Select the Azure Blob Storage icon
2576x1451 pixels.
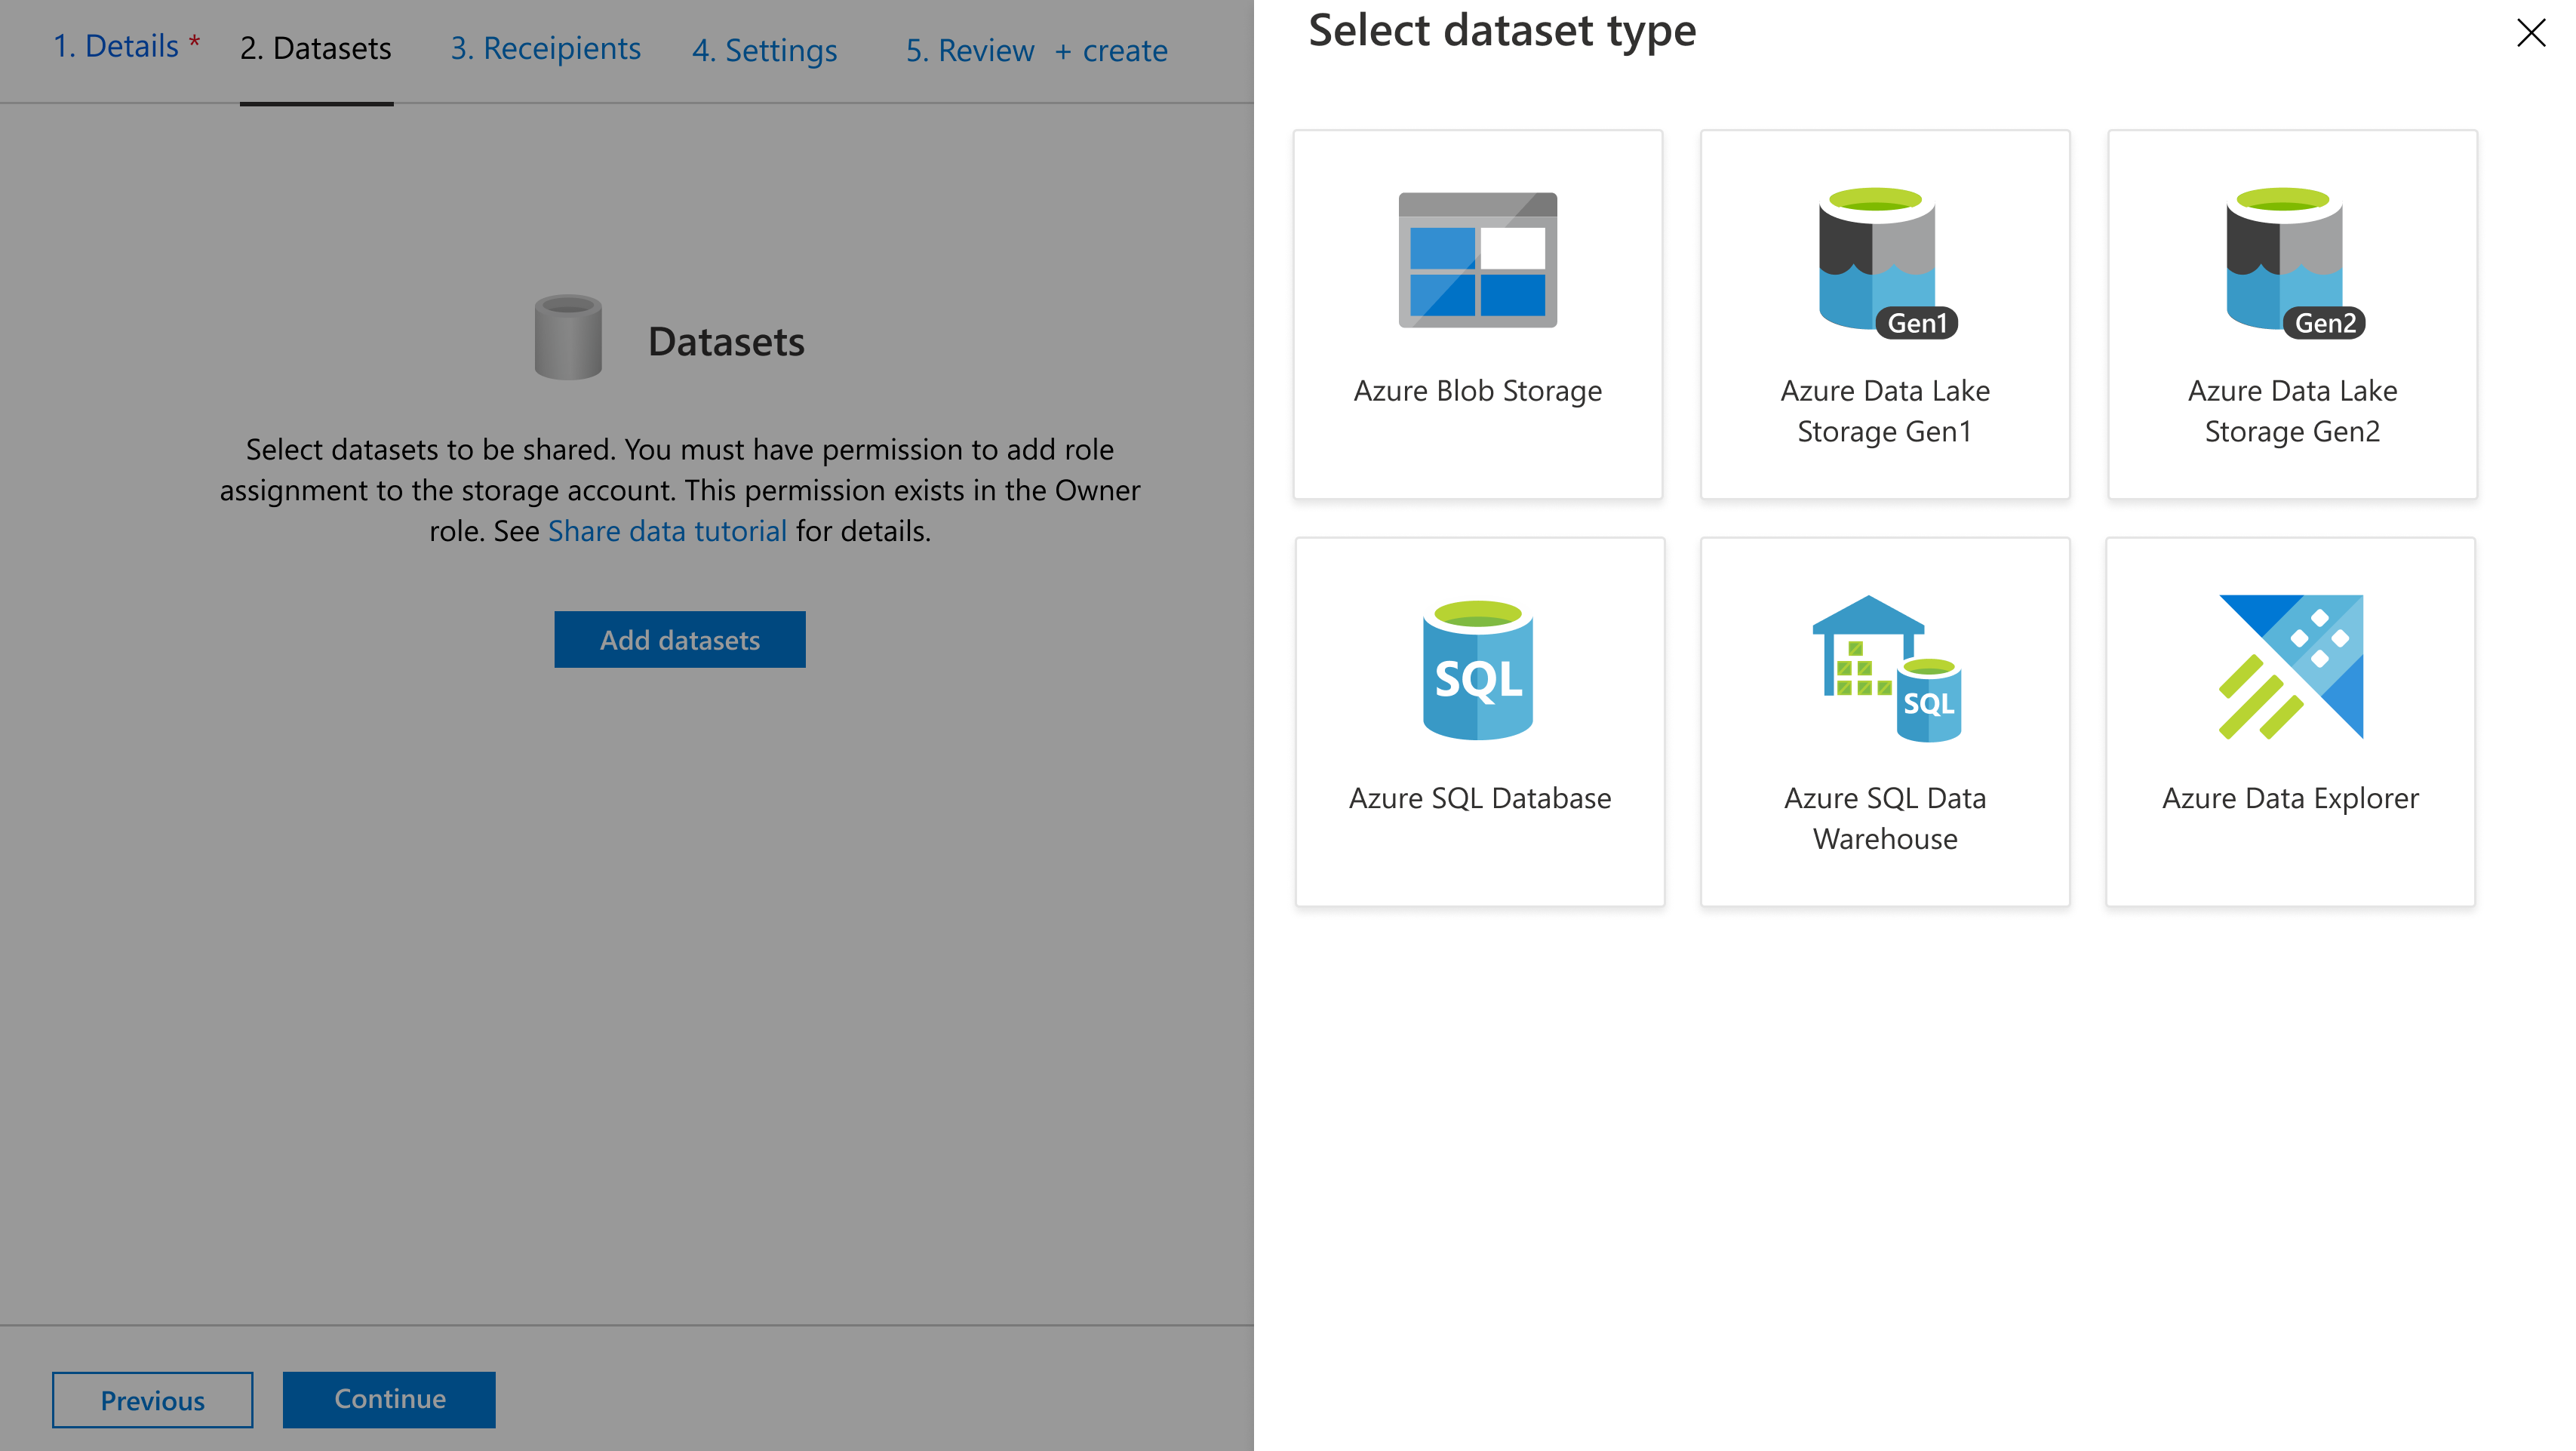[1477, 260]
